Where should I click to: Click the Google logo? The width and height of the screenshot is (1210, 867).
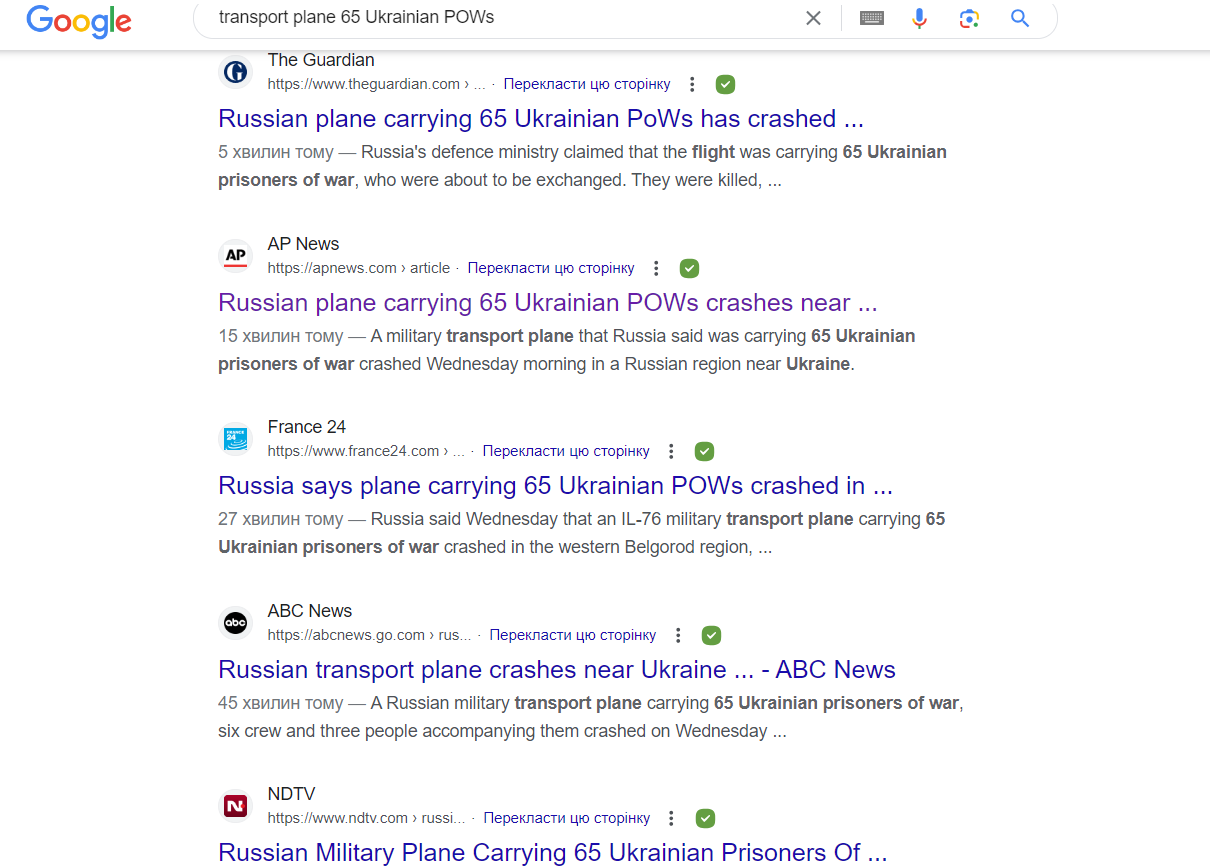click(x=79, y=20)
